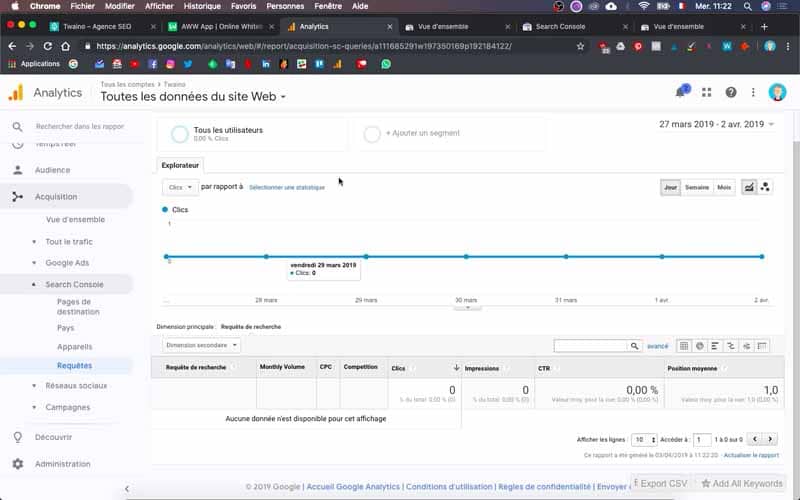Screen dimensions: 800x500
Task: Select the Tous les utilisateurs segment circle
Action: coord(180,134)
